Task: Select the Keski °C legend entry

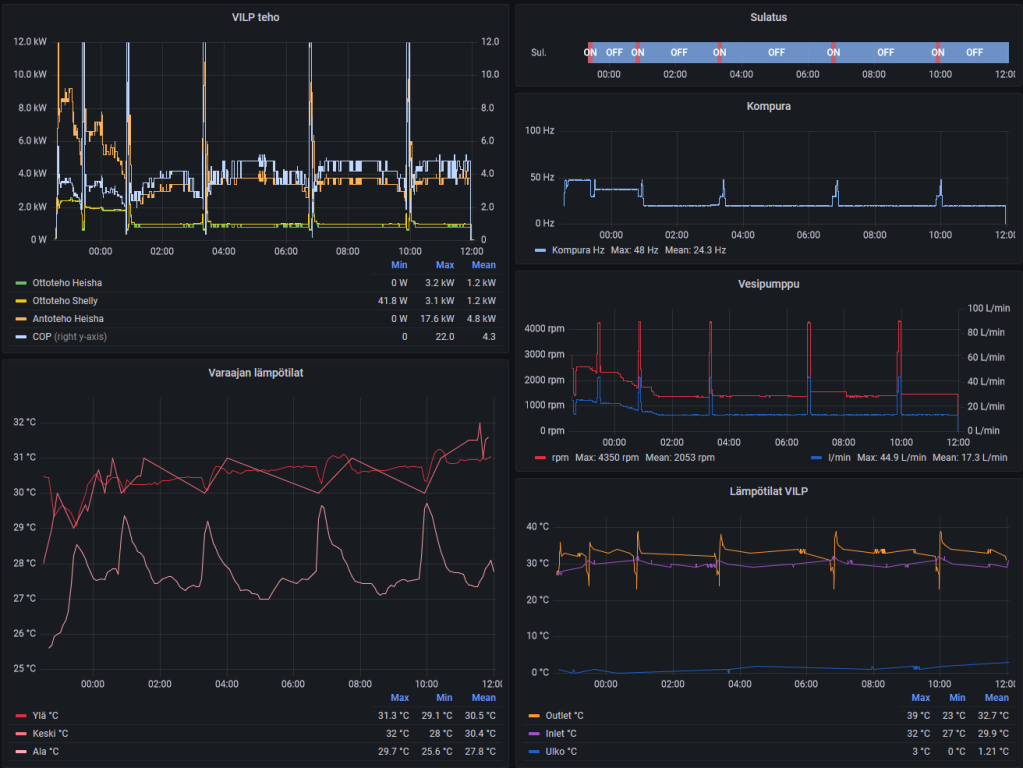Action: click(x=52, y=734)
